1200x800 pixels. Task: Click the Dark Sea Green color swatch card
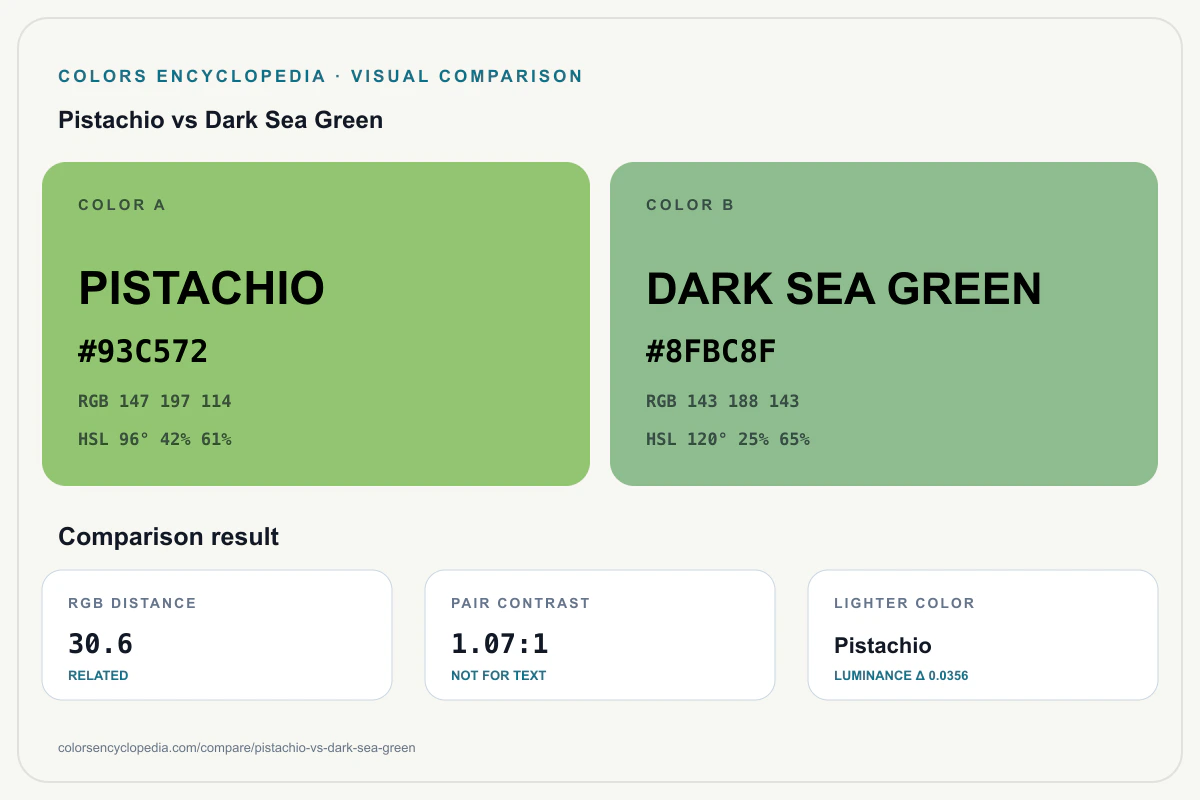[x=884, y=324]
